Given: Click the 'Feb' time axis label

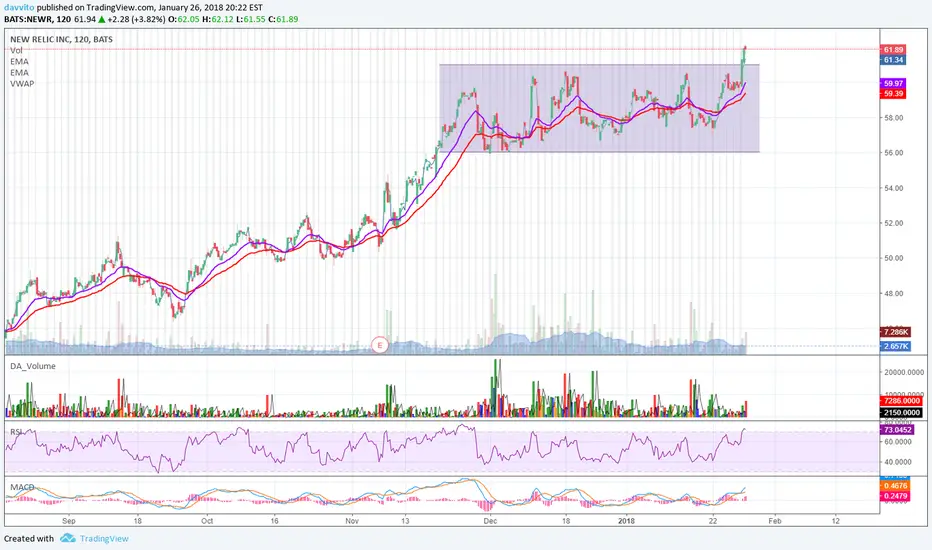Looking at the screenshot, I should coord(774,521).
